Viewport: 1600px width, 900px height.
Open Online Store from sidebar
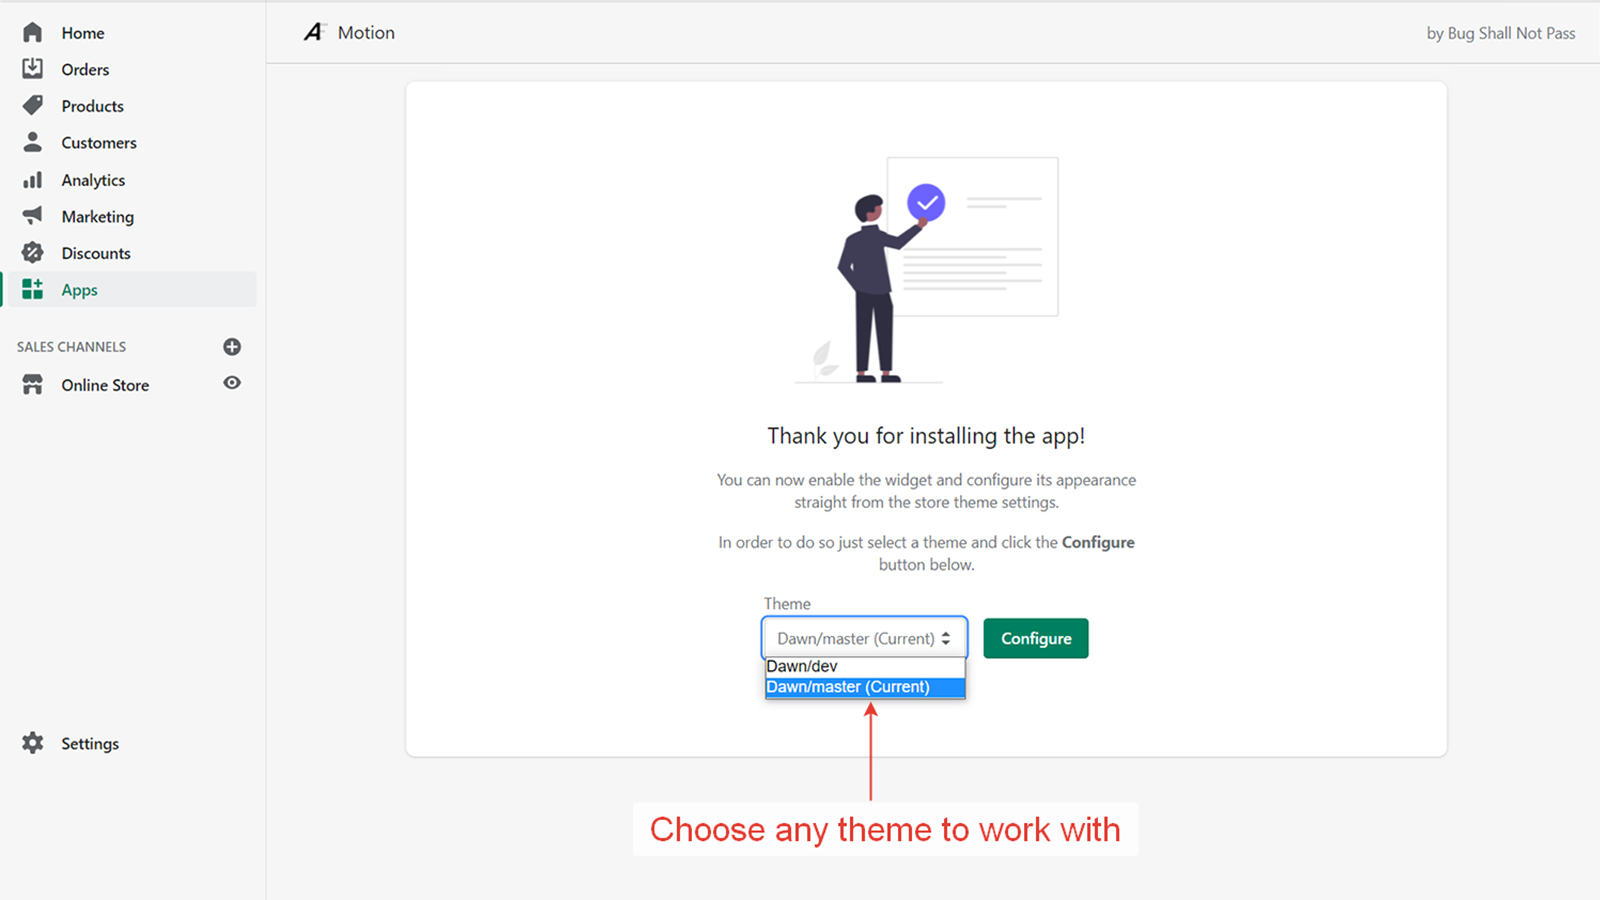tap(104, 384)
